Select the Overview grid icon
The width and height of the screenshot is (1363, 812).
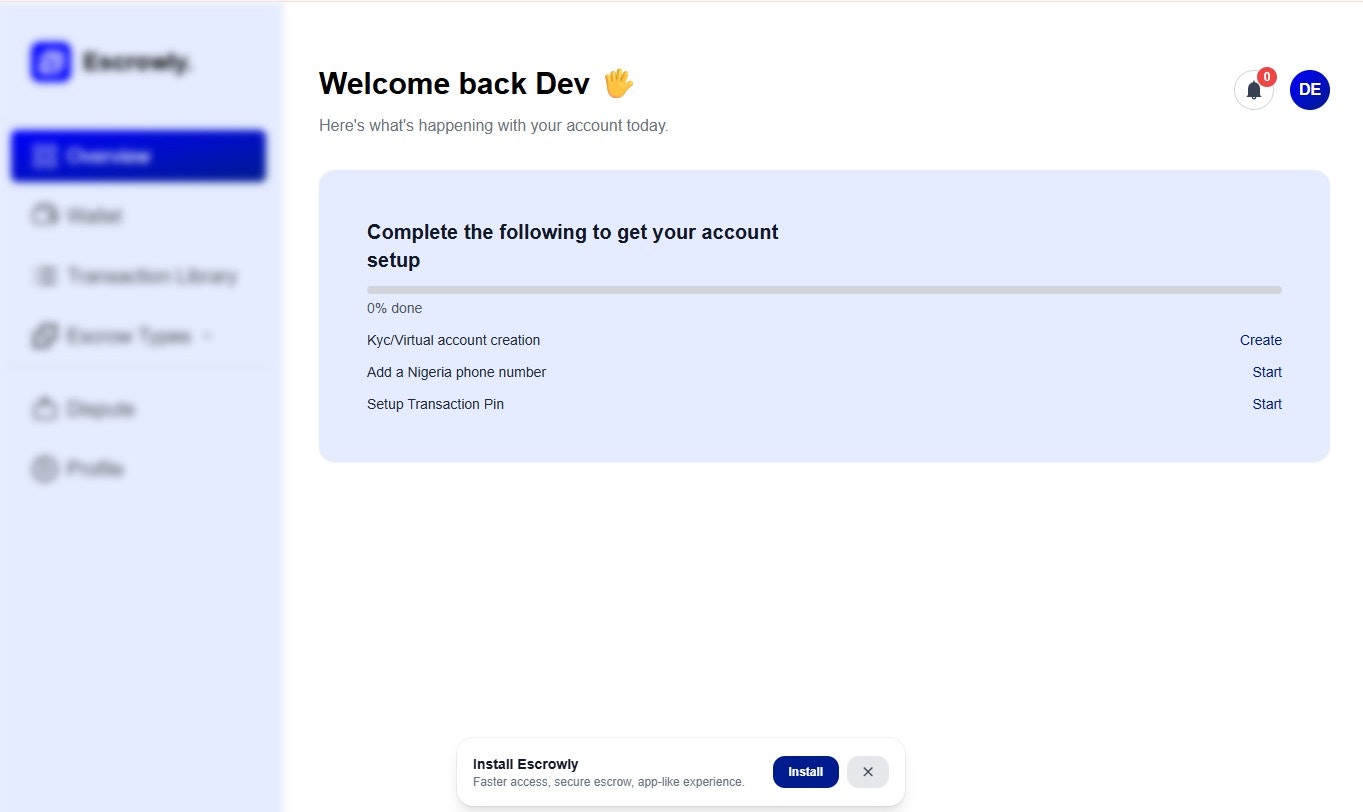coord(45,155)
